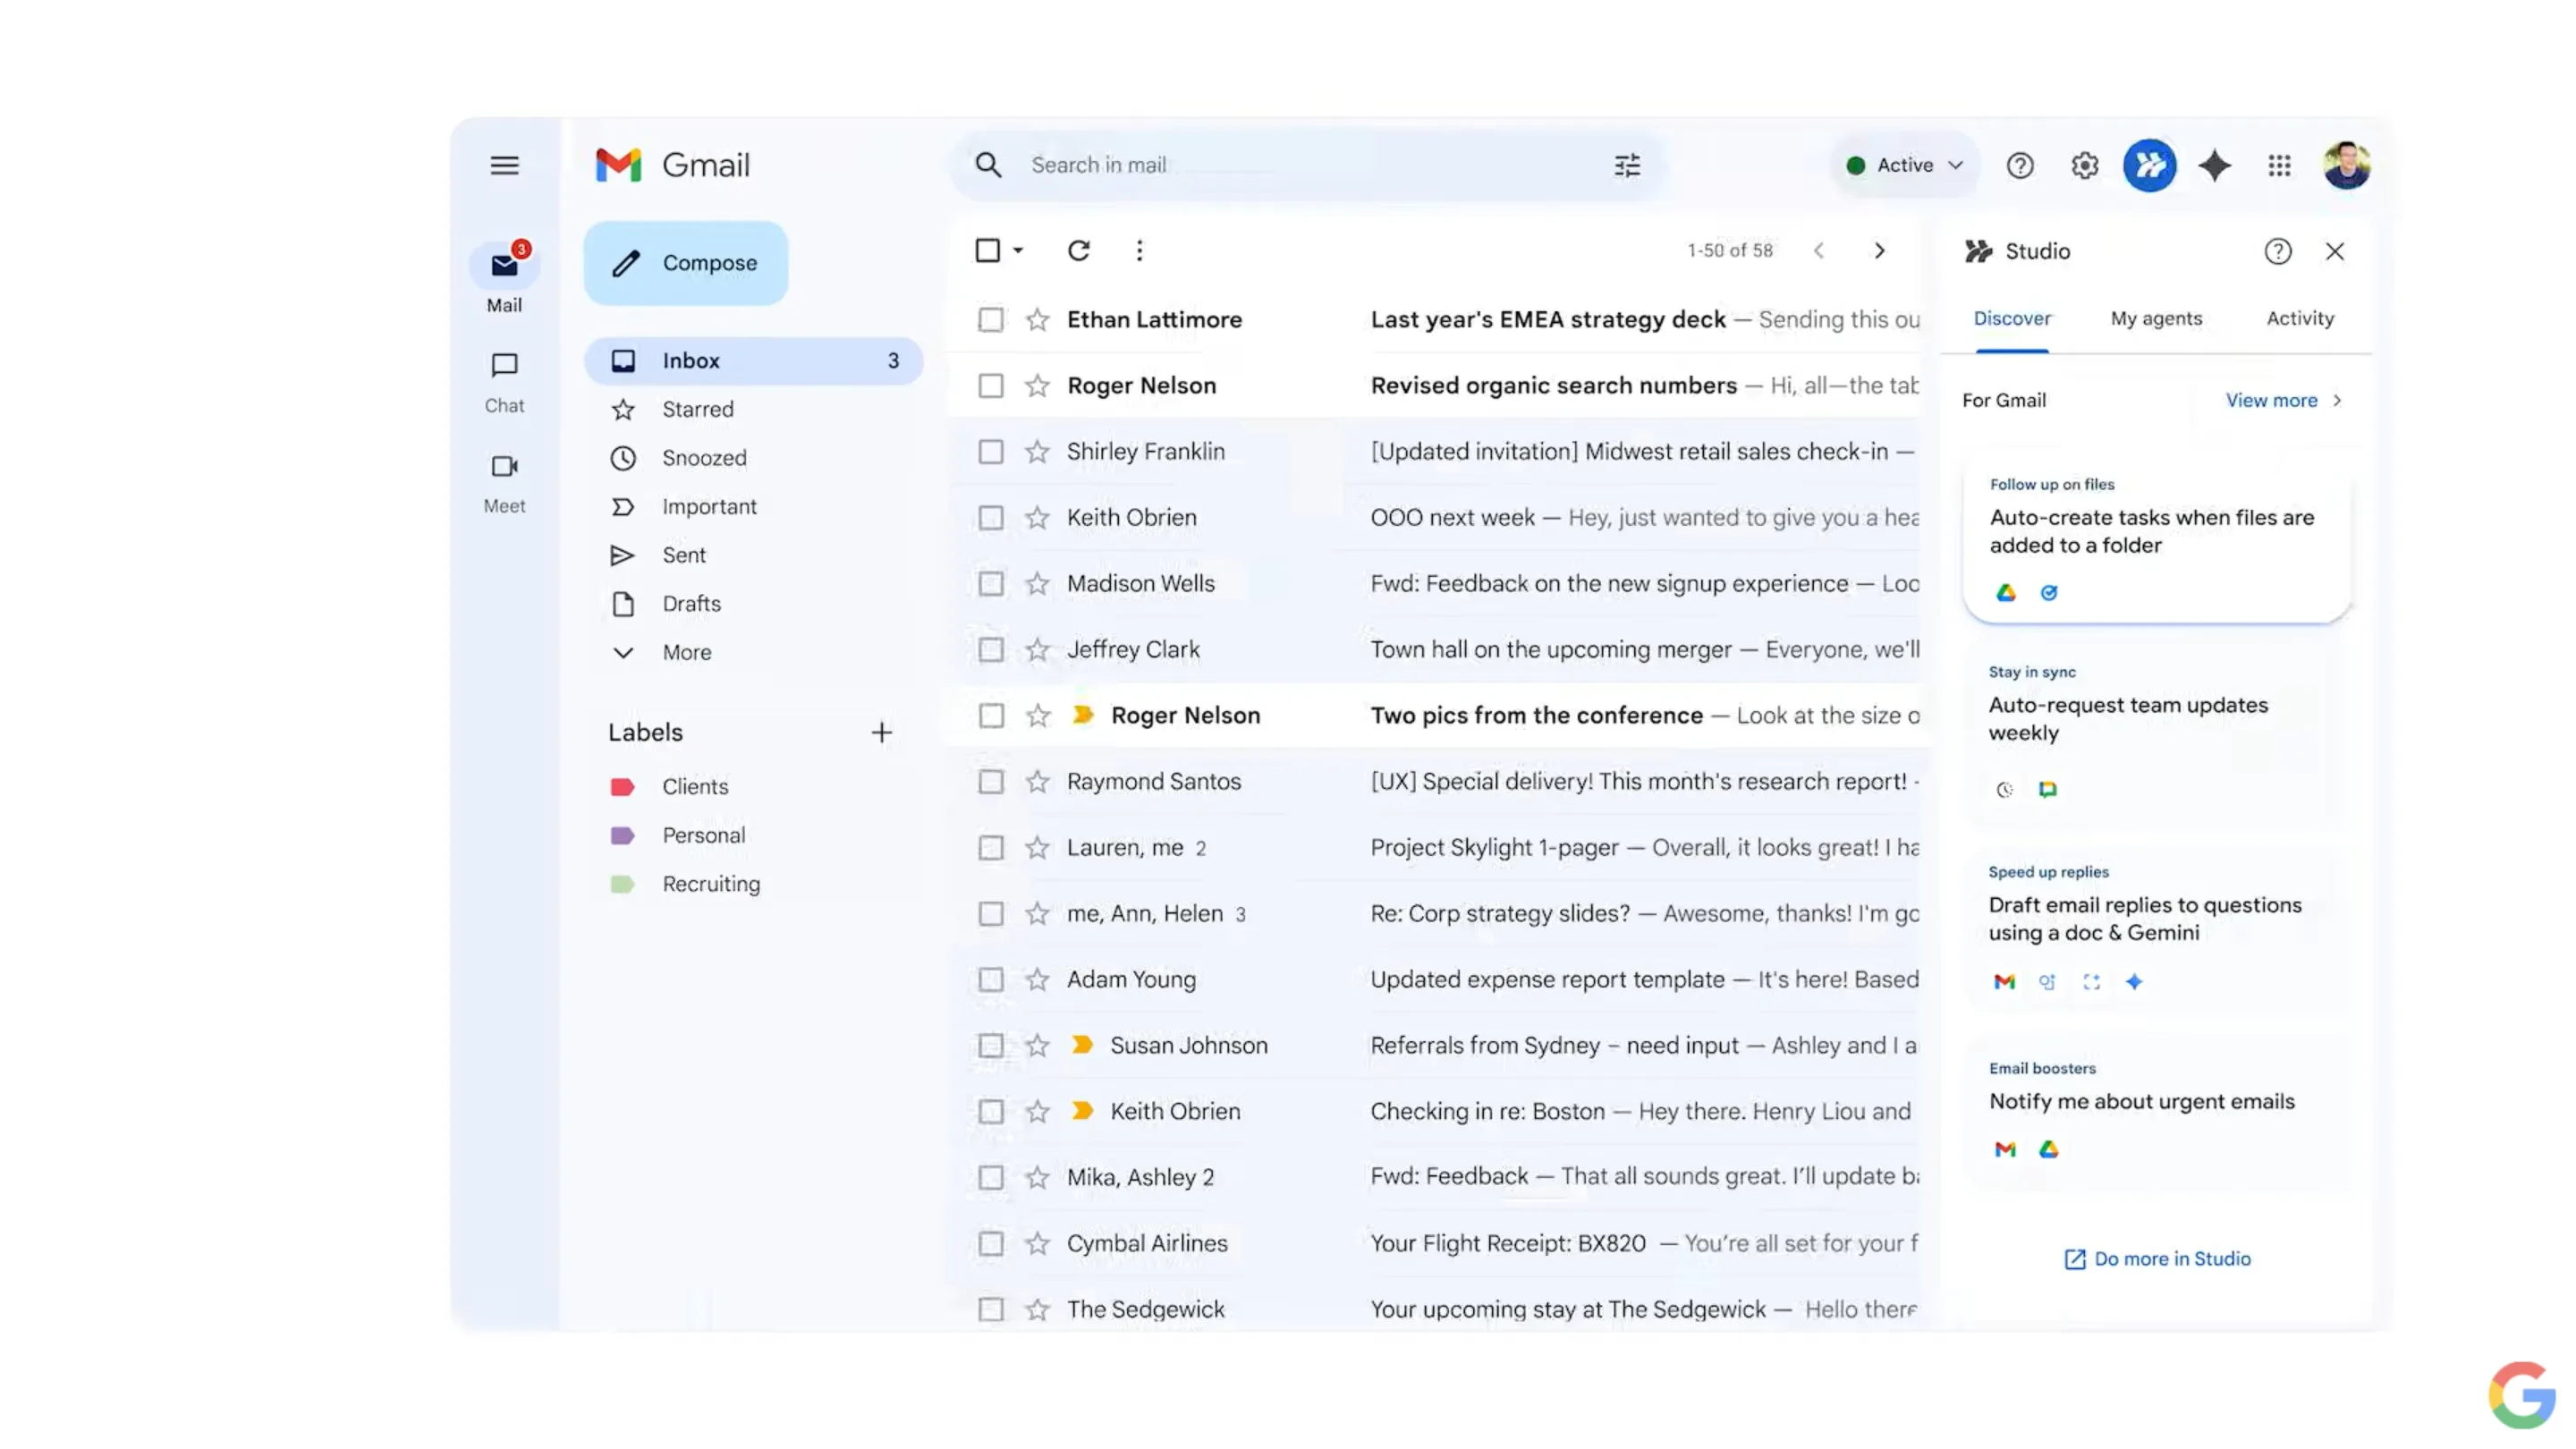This screenshot has width=2576, height=1449.
Task: Select the Keith Obrien OOO email checkbox
Action: [x=990, y=518]
